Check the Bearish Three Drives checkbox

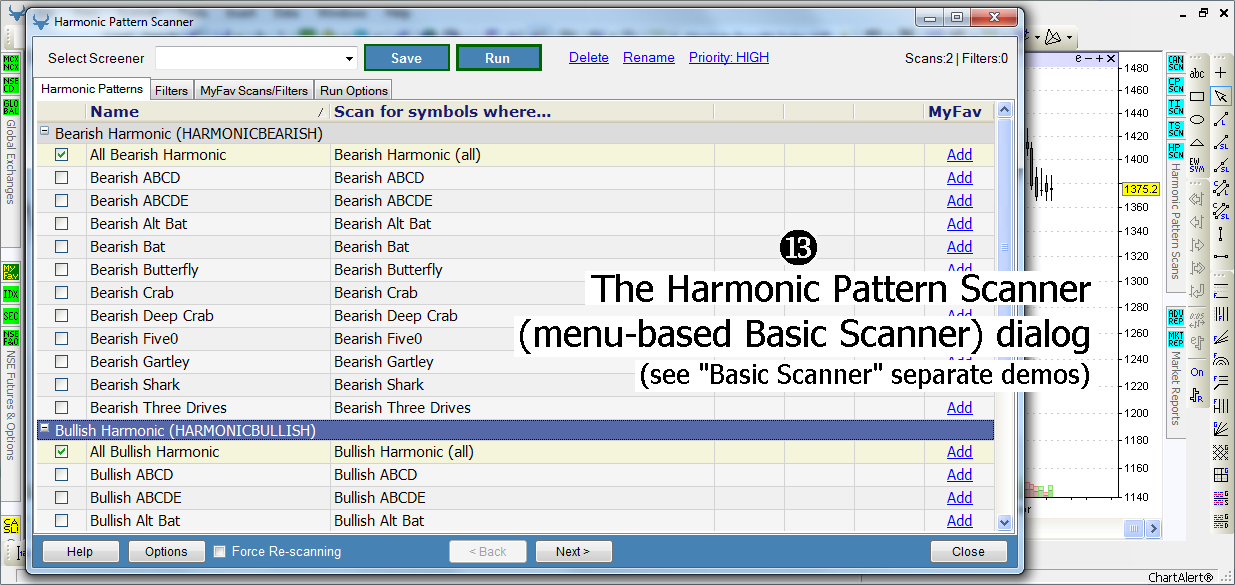tap(62, 408)
